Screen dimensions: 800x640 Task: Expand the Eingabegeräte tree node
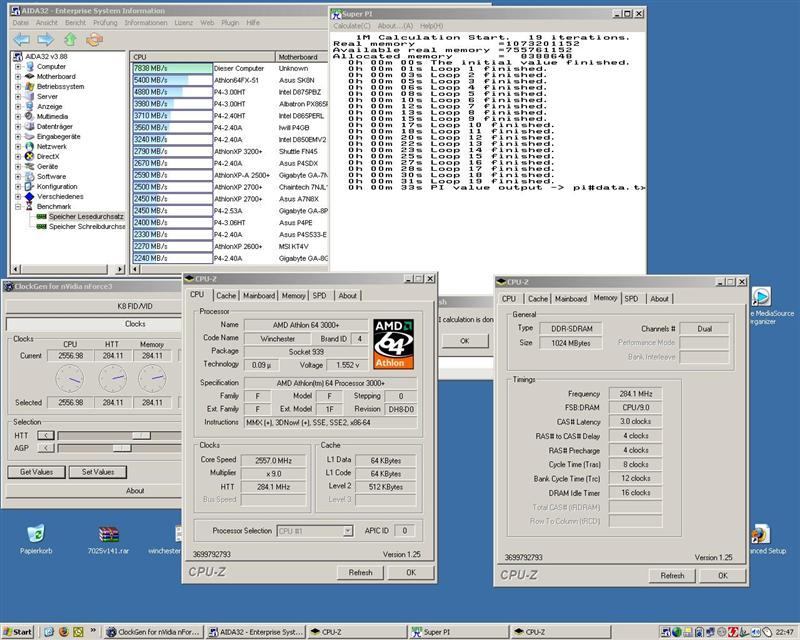[x=18, y=137]
